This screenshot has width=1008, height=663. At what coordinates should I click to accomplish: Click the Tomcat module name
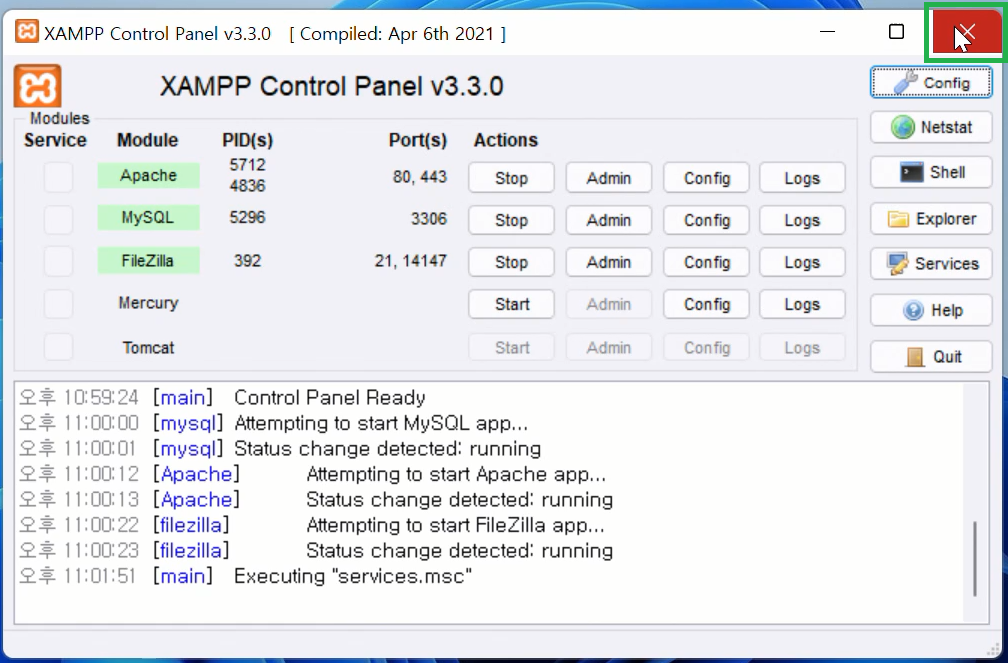148,347
